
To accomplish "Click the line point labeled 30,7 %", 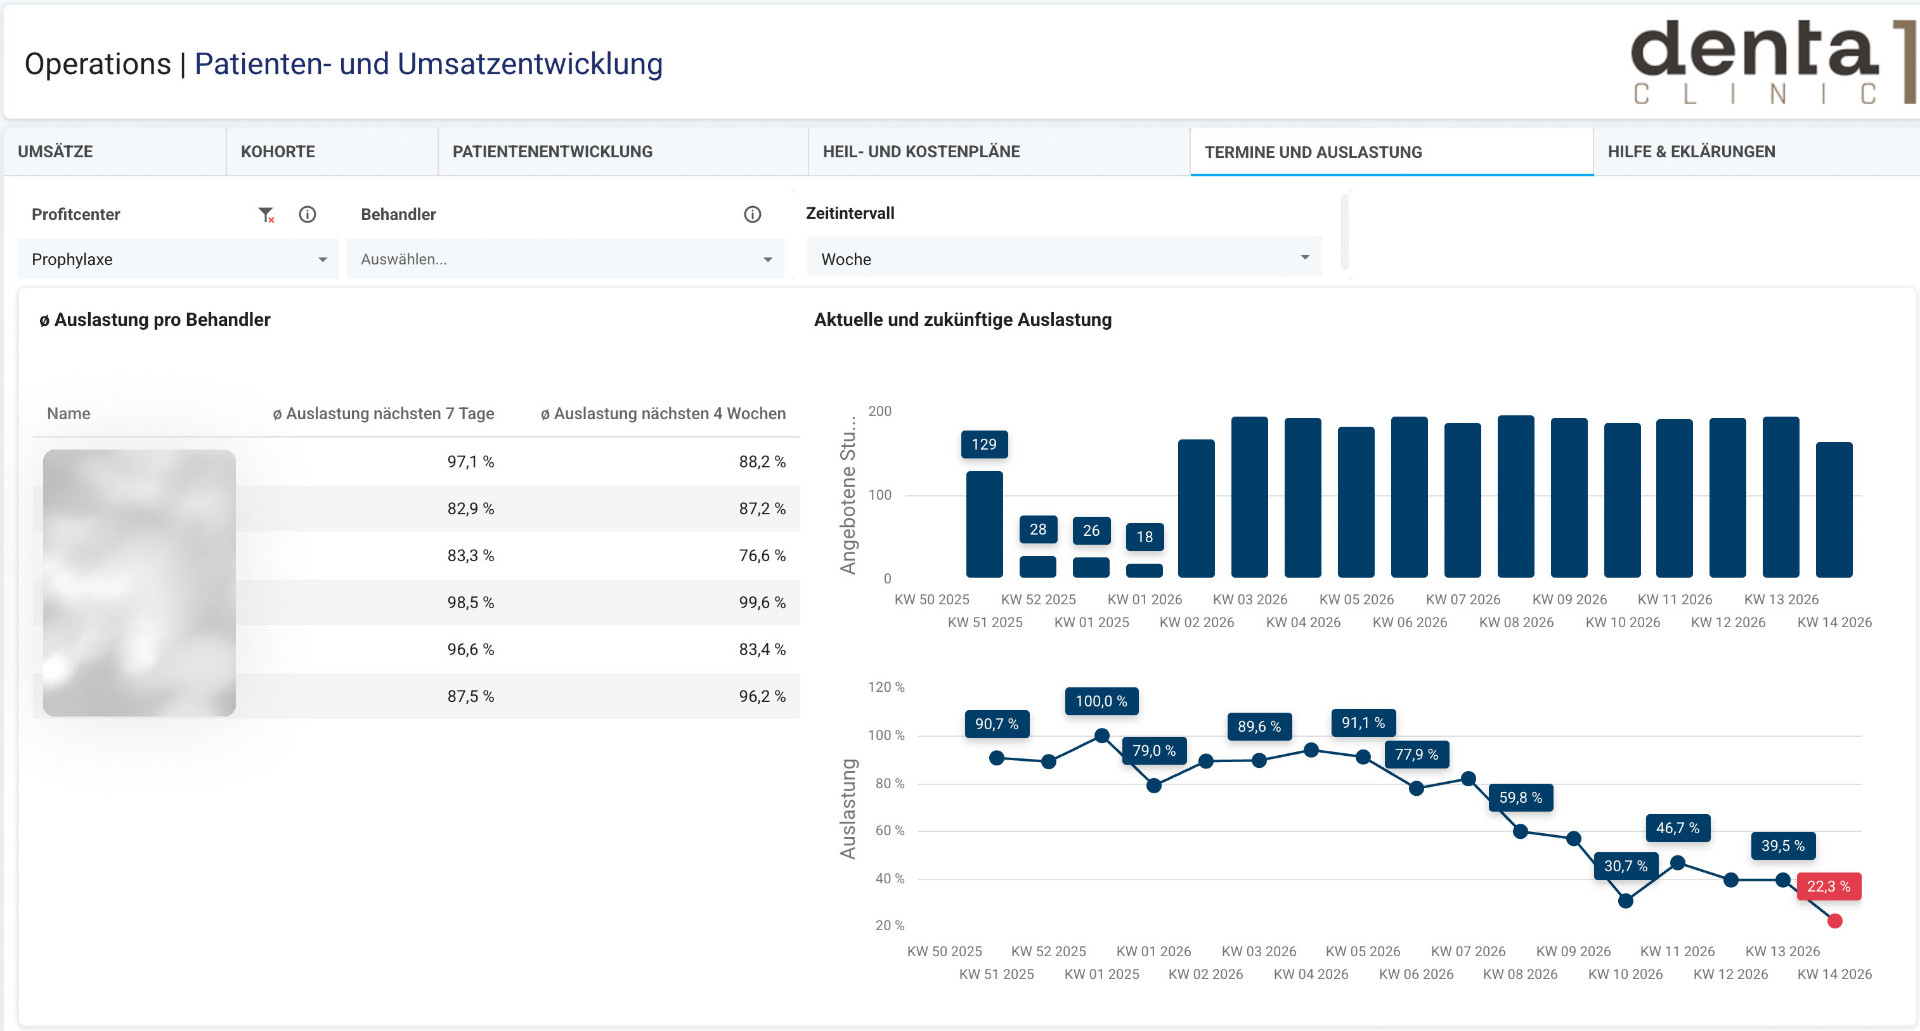I will 1626,901.
